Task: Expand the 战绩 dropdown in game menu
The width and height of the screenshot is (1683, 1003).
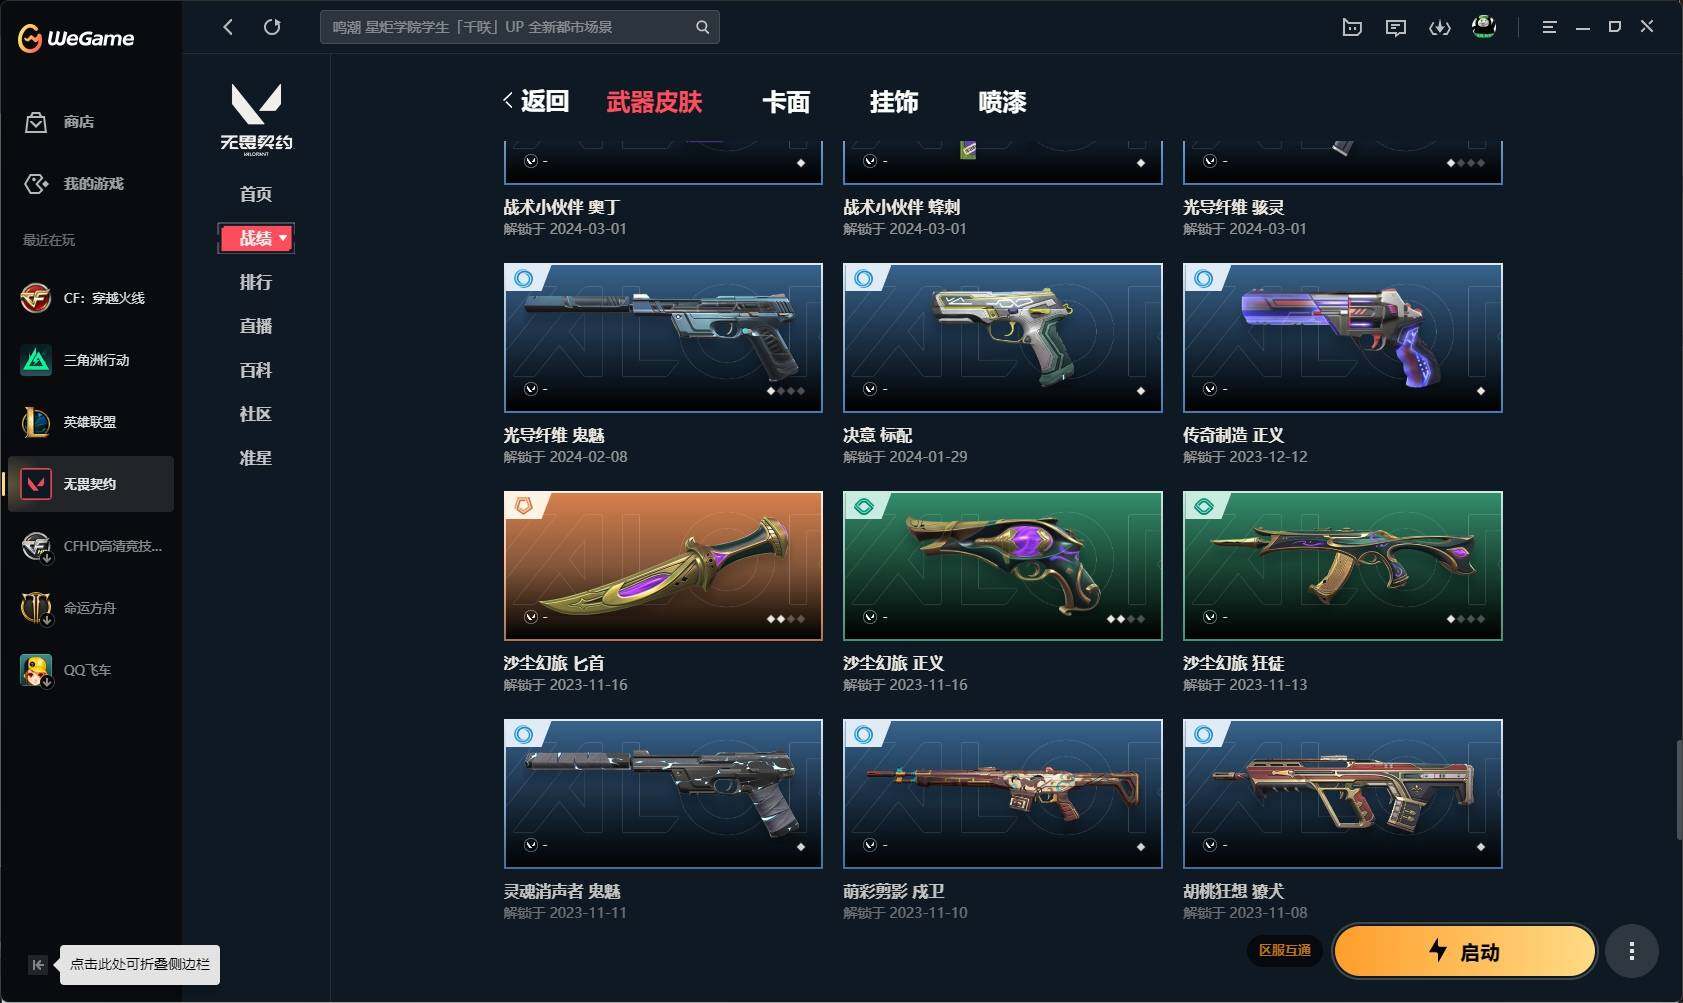Action: (256, 238)
